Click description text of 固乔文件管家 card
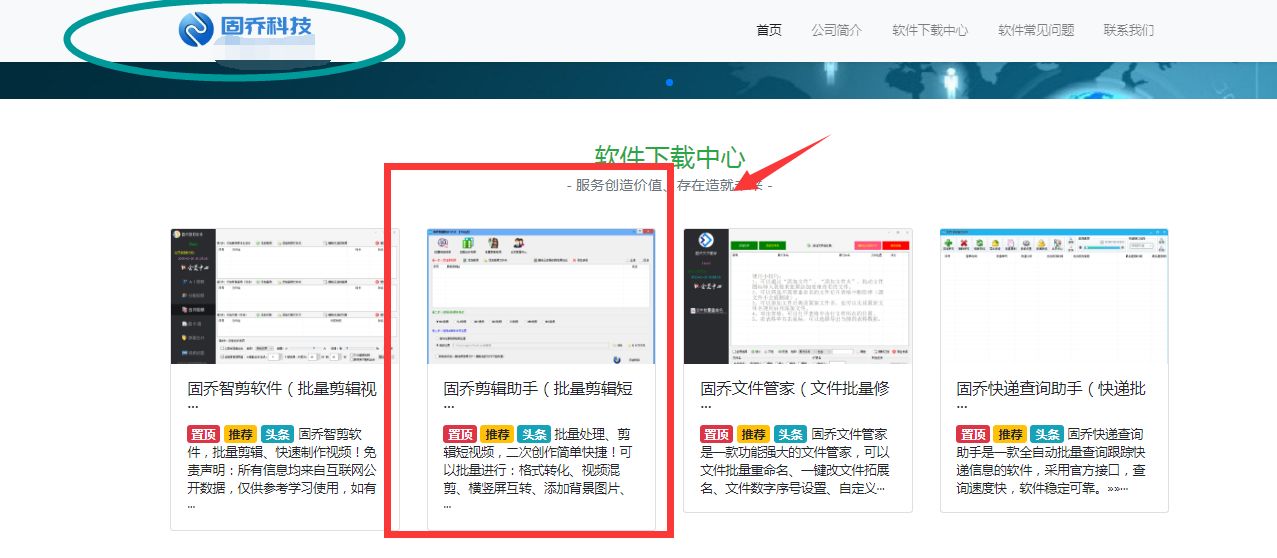 coord(795,462)
